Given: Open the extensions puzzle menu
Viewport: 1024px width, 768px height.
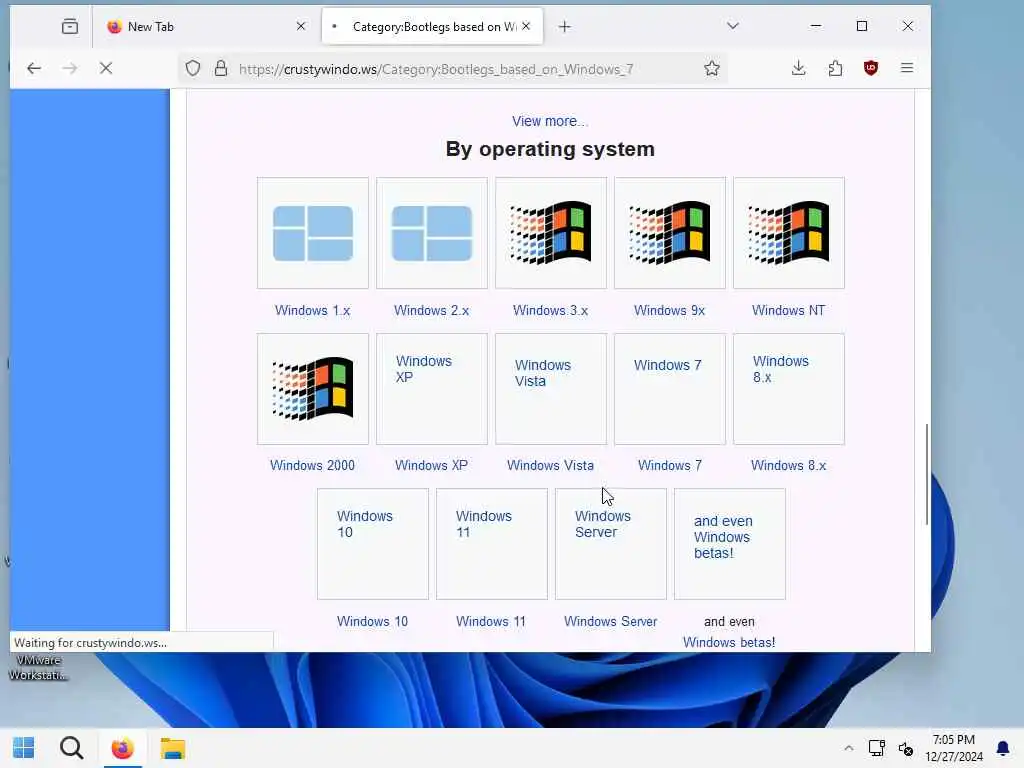Looking at the screenshot, I should [835, 68].
